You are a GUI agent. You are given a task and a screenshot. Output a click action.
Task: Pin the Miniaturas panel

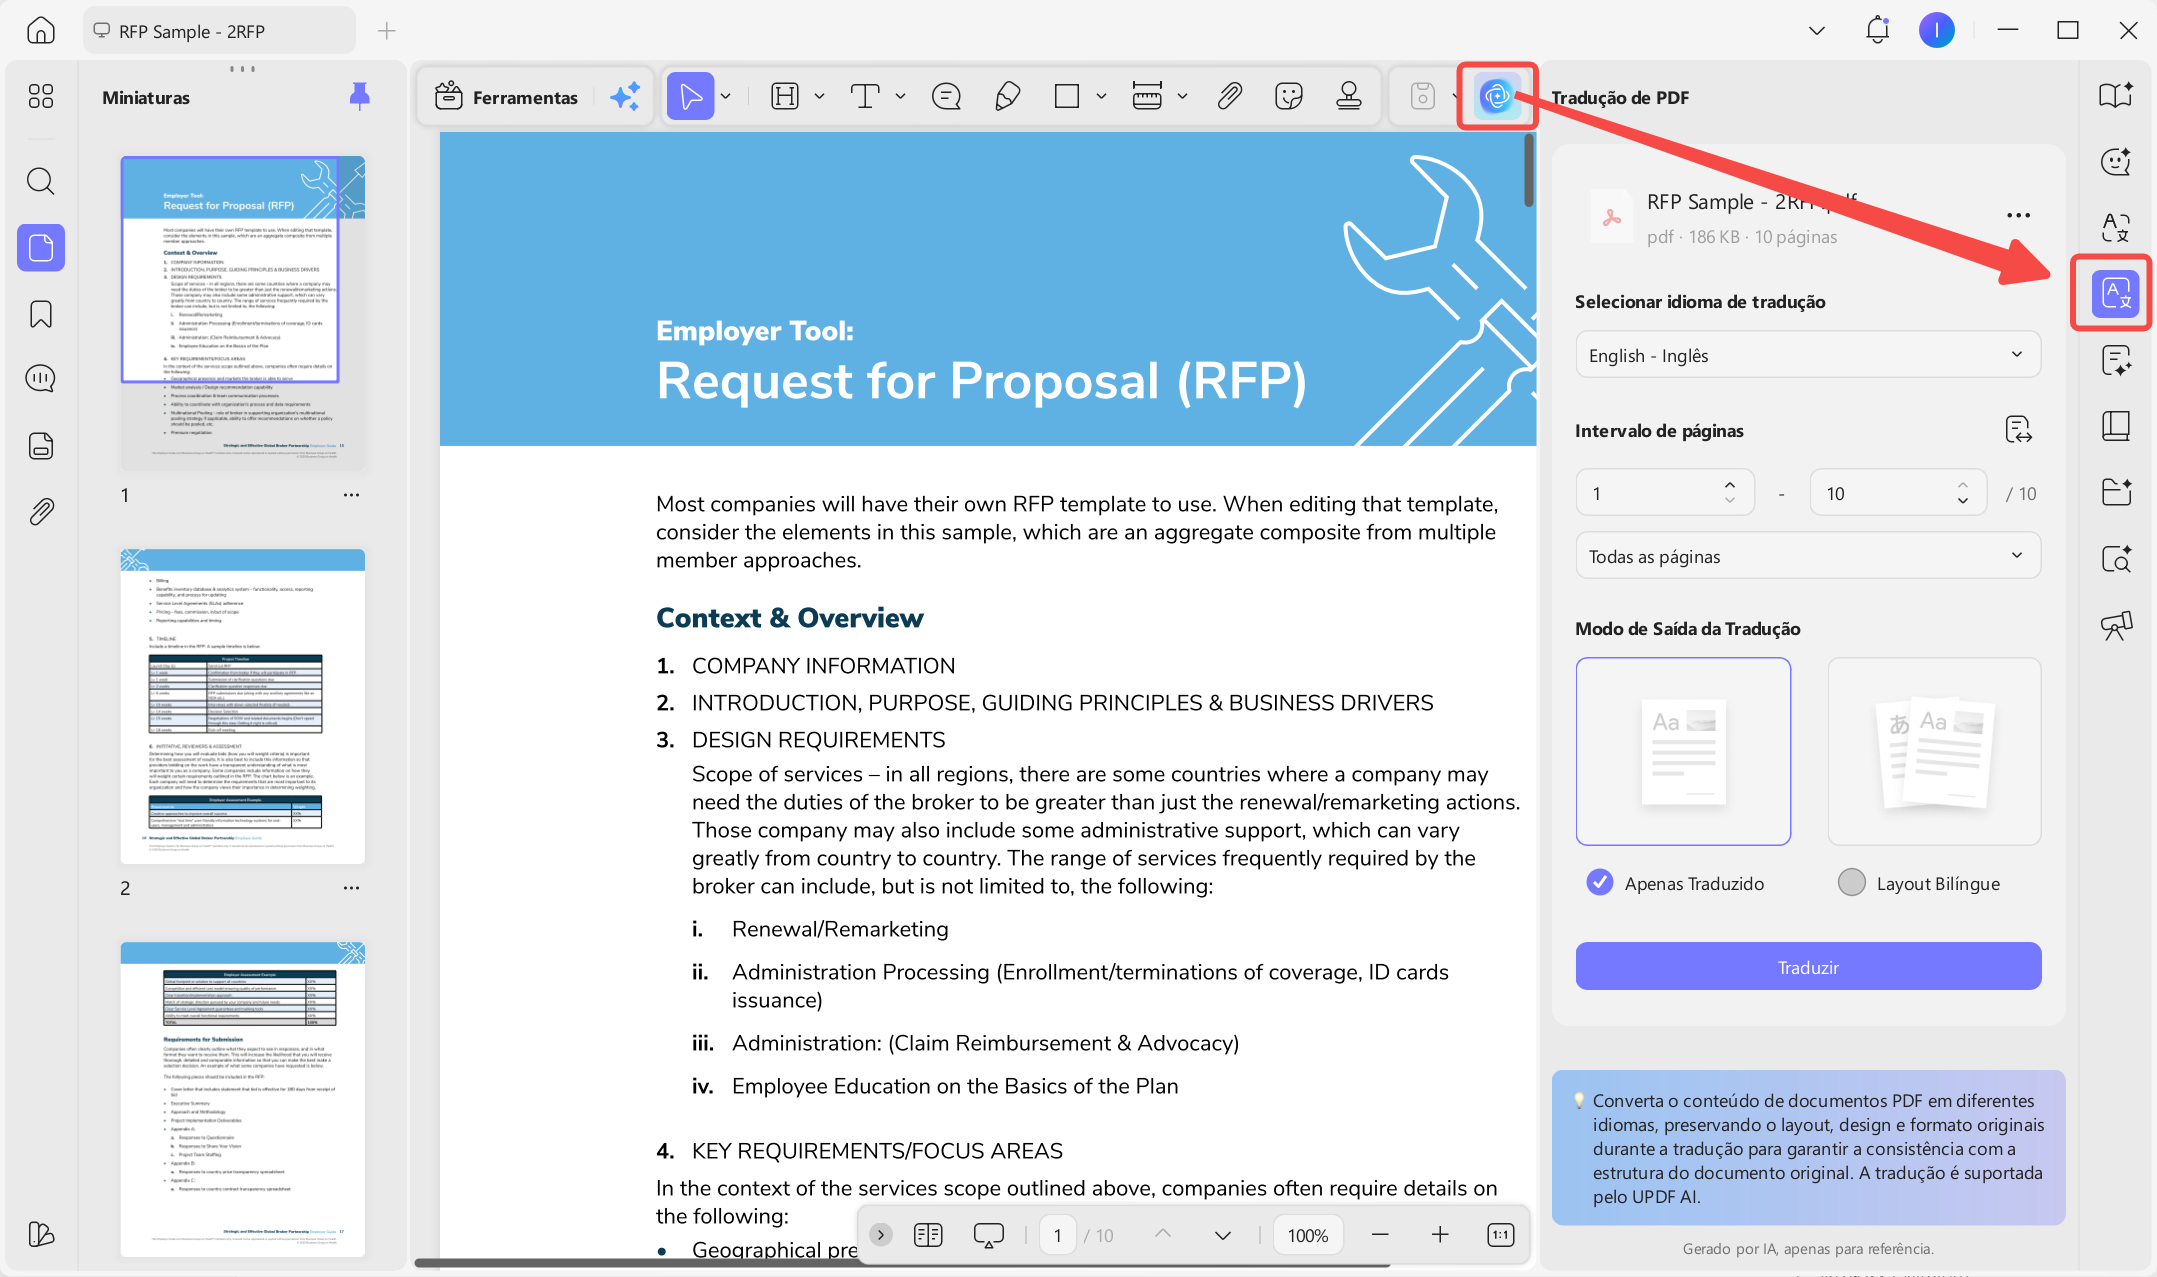360,96
